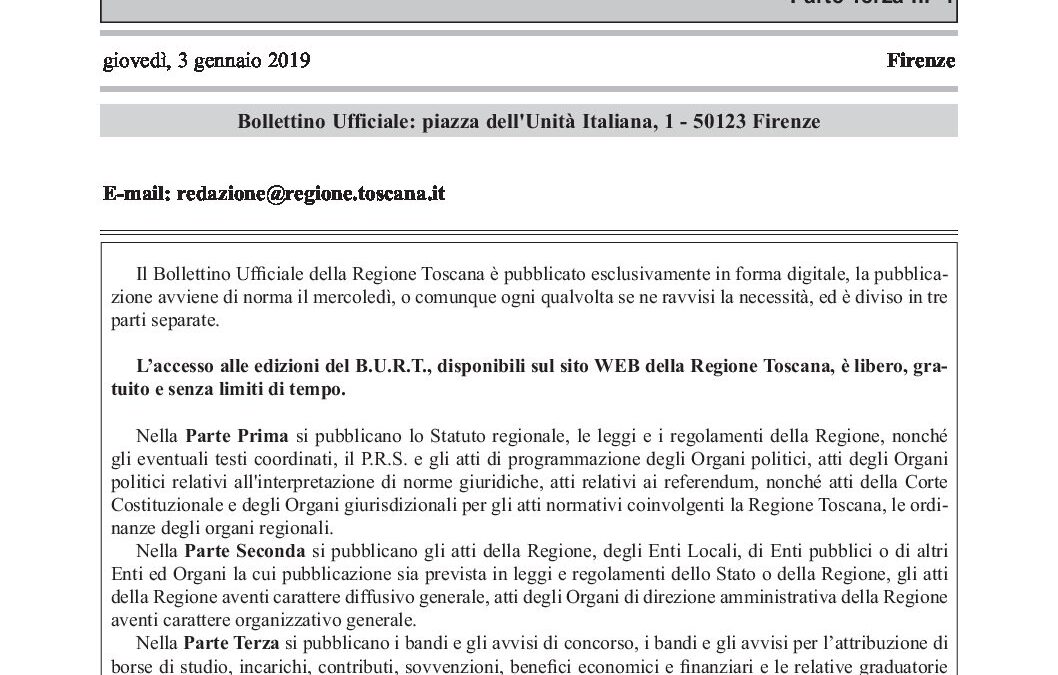Click the date "giovedì, 3 gennaio 2019"
Image resolution: width=1058 pixels, height=675 pixels.
coord(206,61)
